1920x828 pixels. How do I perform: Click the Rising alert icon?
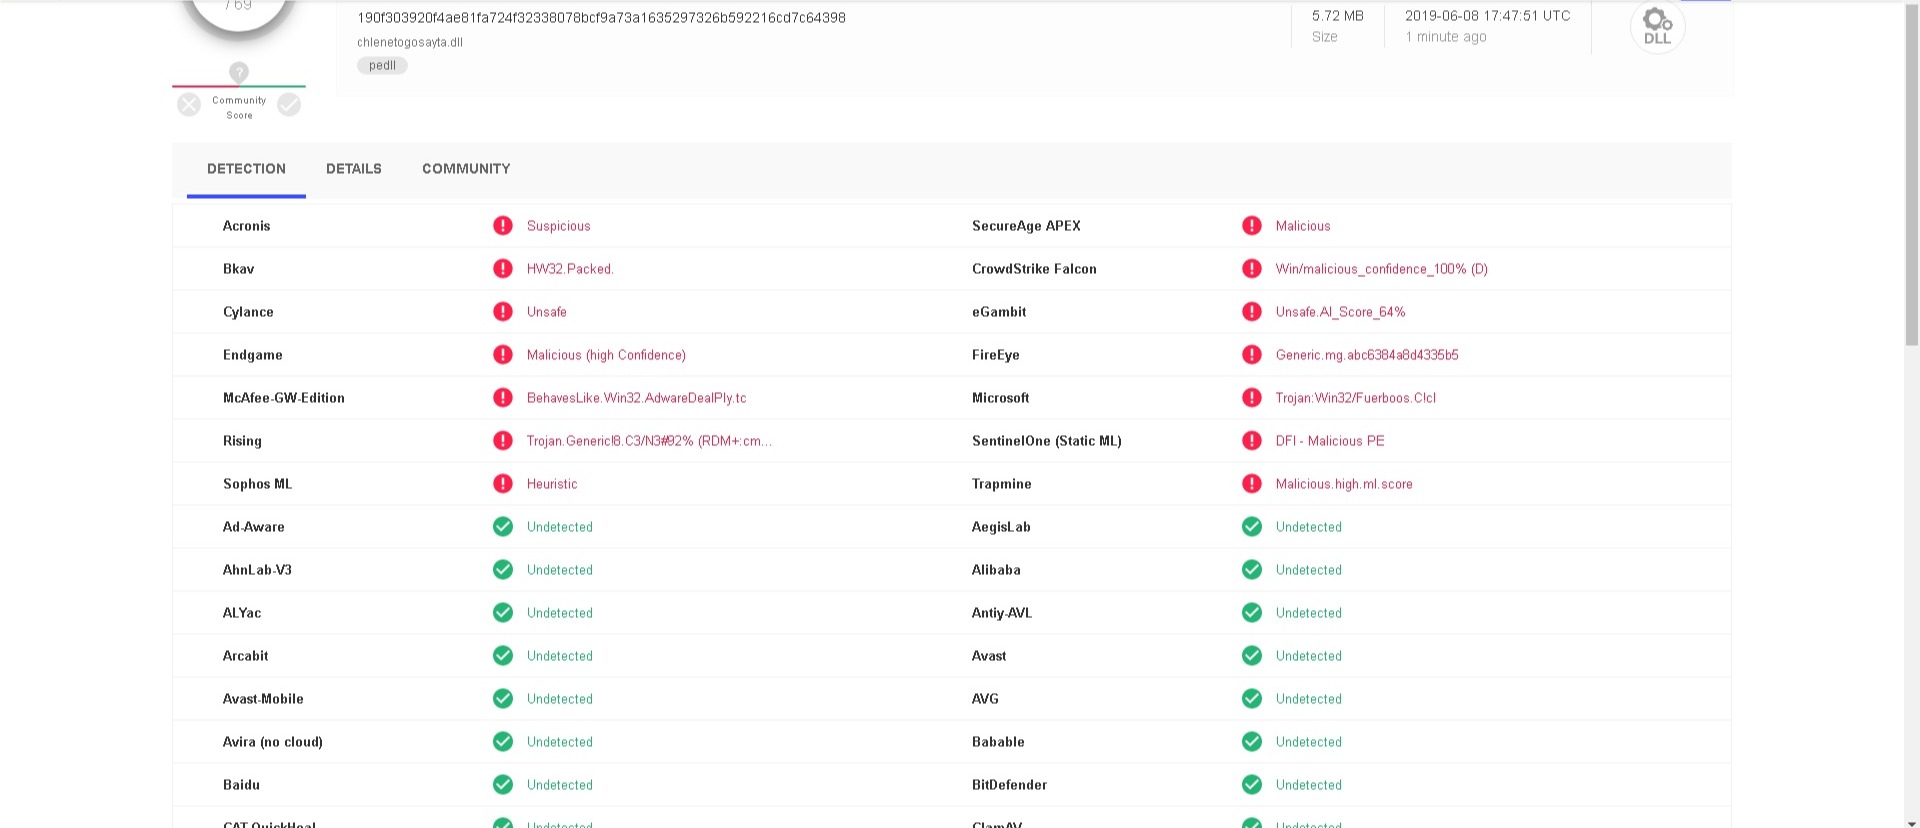503,441
